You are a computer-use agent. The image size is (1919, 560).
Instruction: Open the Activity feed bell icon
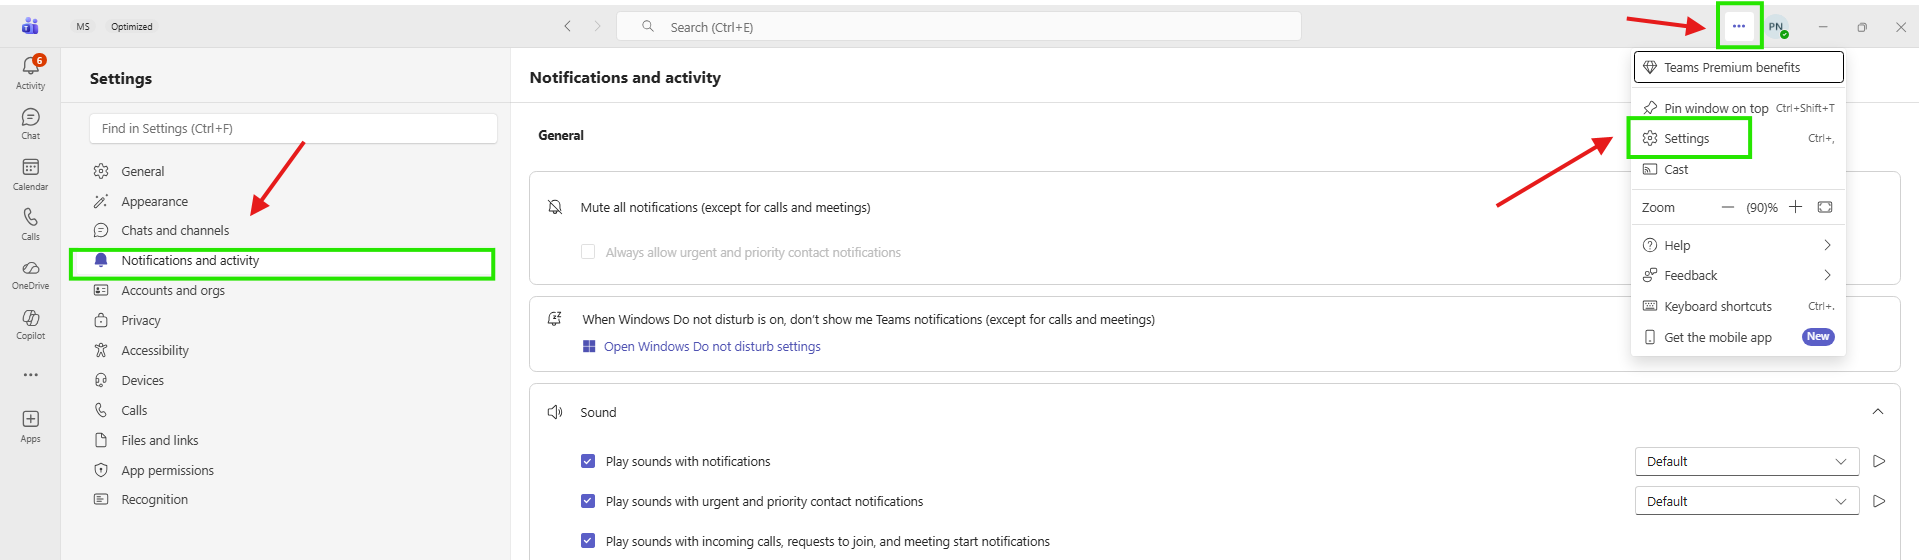pyautogui.click(x=31, y=66)
